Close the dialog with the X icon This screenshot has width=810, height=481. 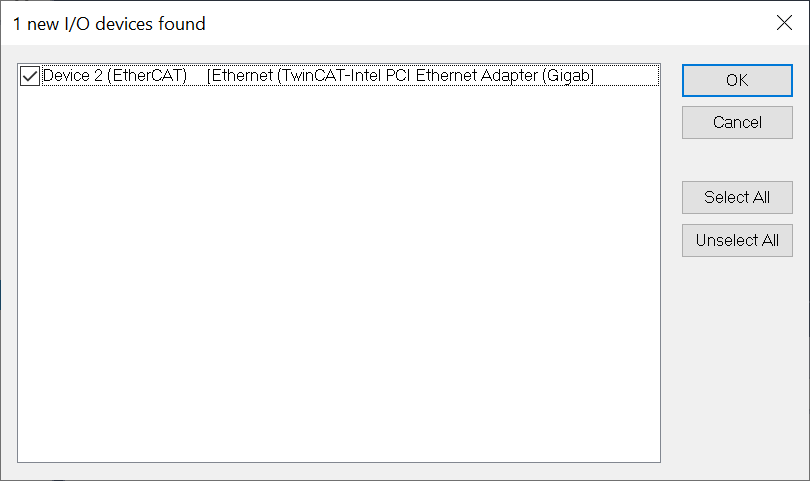click(x=784, y=23)
